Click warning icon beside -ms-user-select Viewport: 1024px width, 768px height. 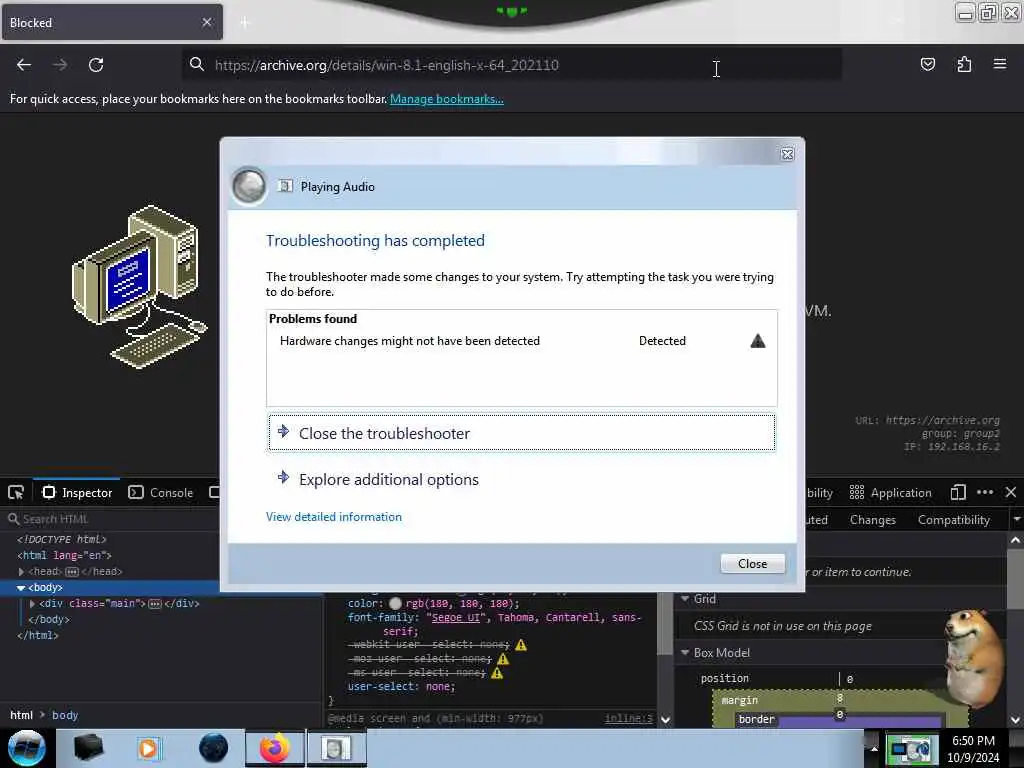(497, 673)
